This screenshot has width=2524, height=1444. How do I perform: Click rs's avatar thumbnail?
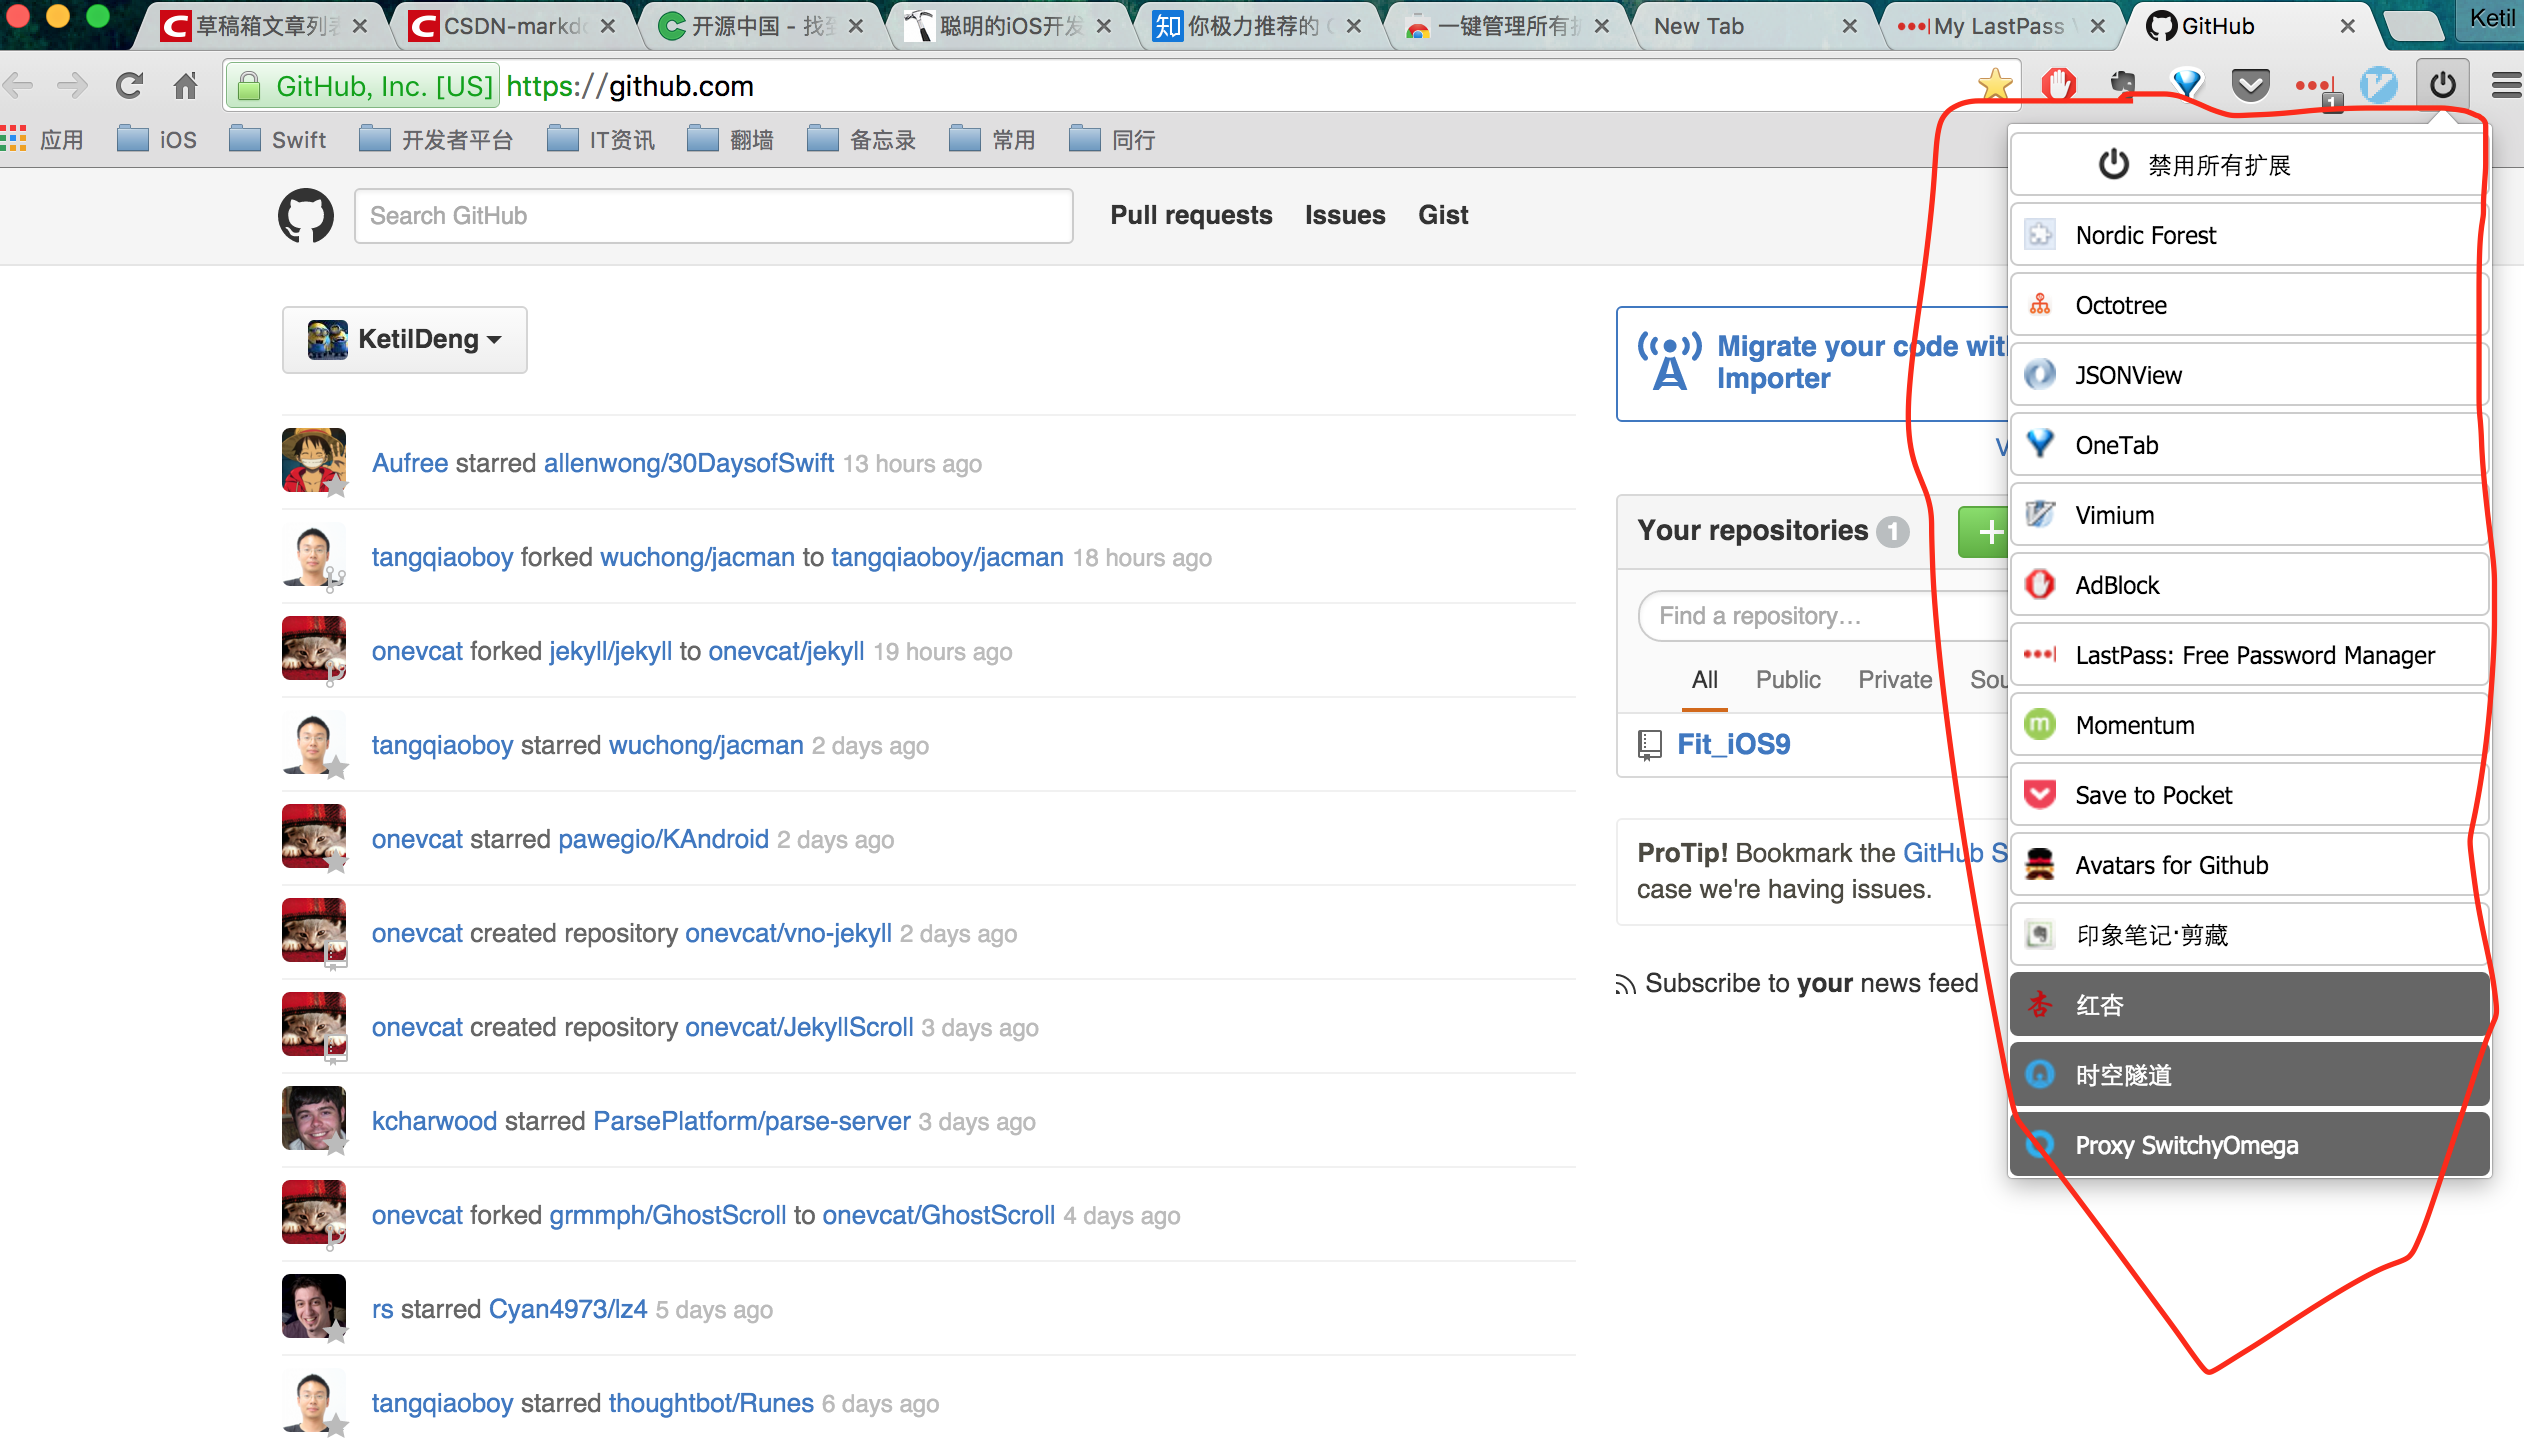[314, 1306]
